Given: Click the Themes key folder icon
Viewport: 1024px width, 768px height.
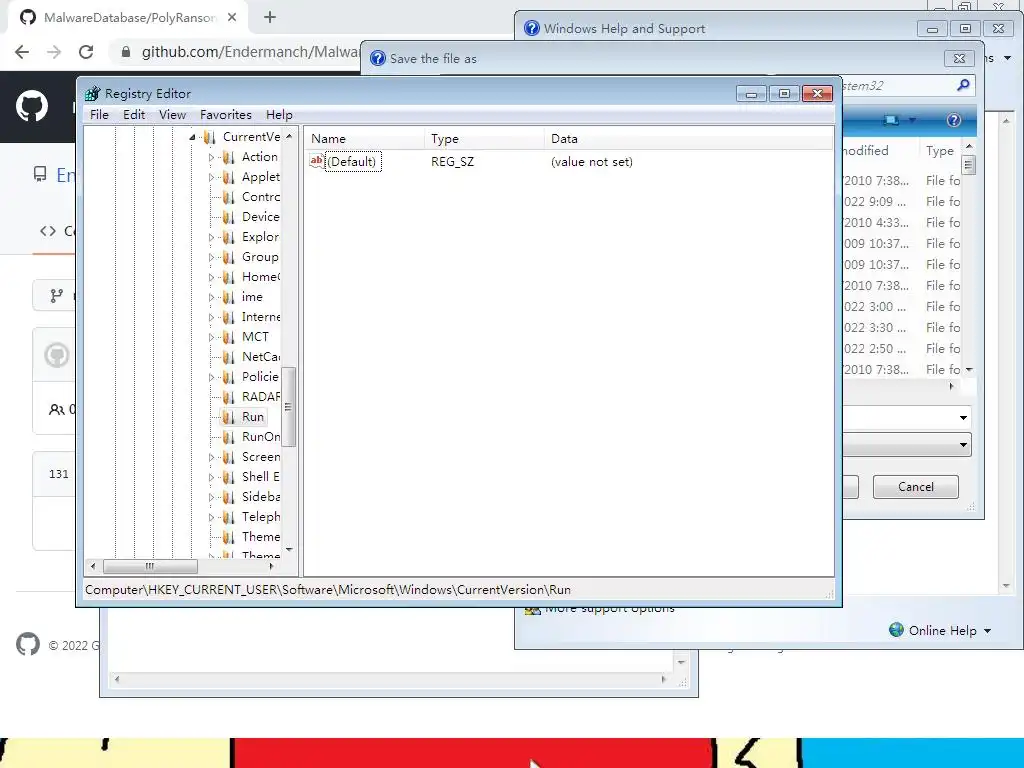Looking at the screenshot, I should pos(229,537).
